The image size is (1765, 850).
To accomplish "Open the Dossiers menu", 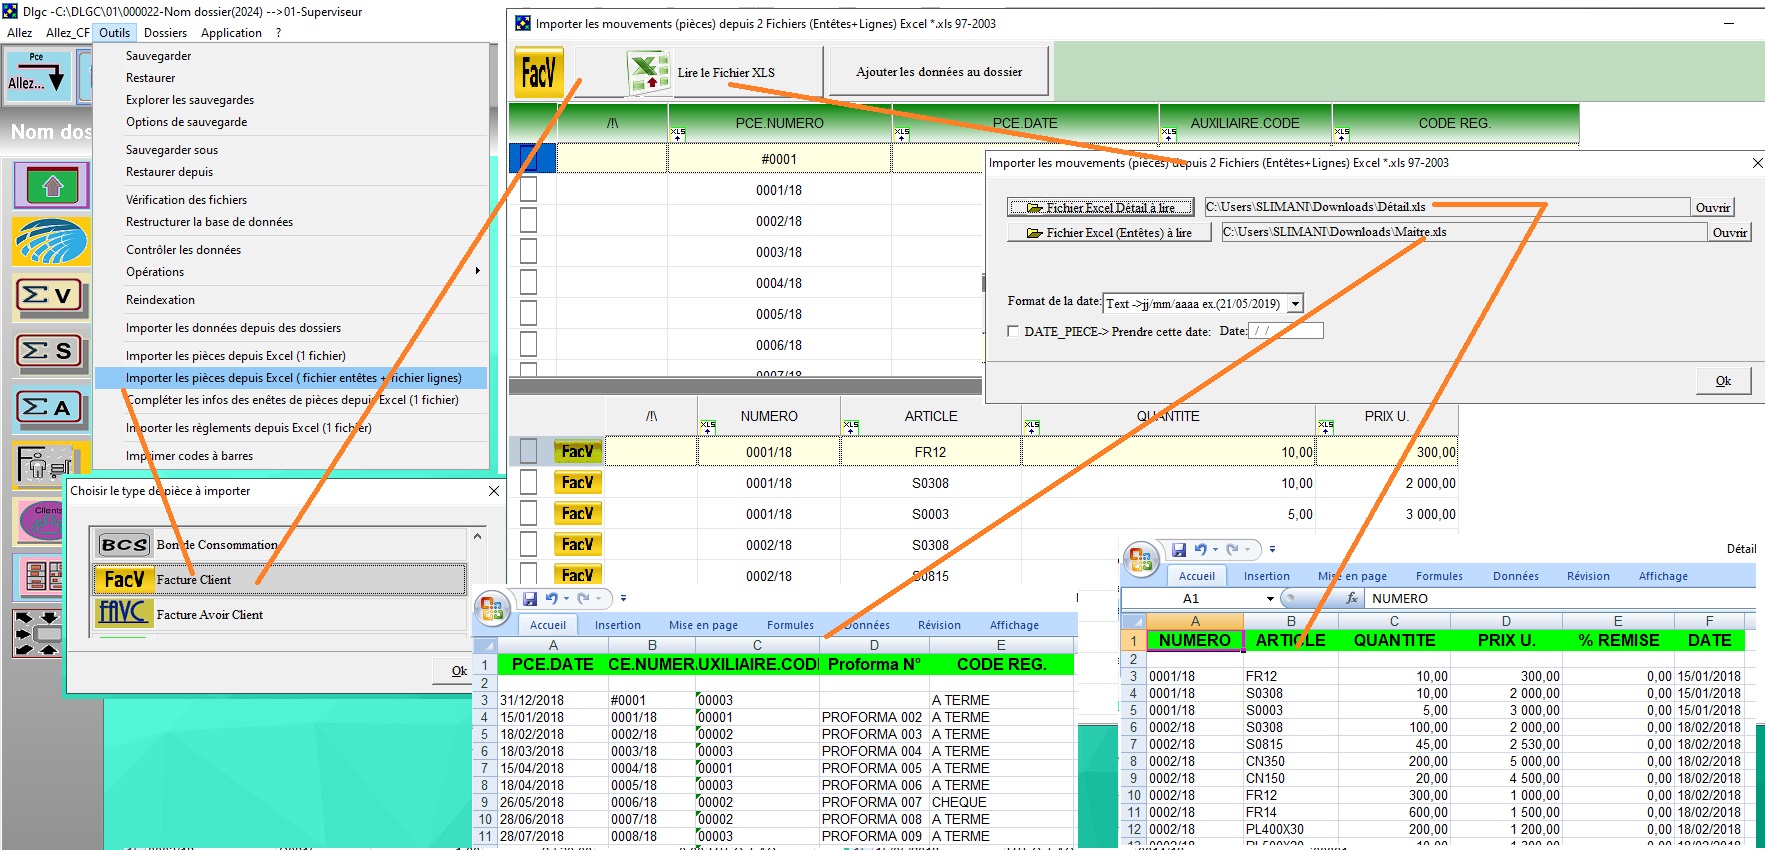I will click(165, 32).
